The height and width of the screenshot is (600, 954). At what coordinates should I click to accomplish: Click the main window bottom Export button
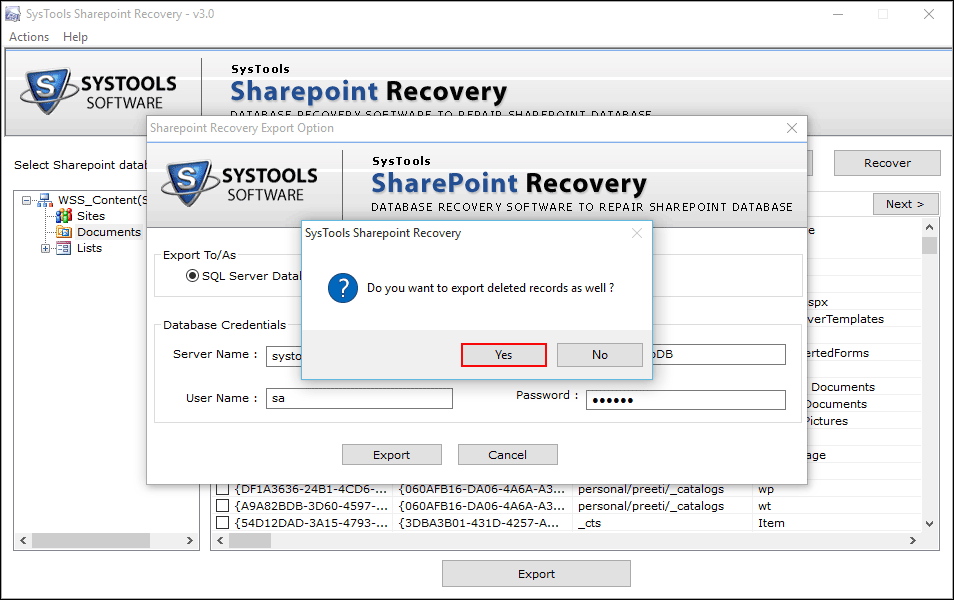tap(536, 574)
